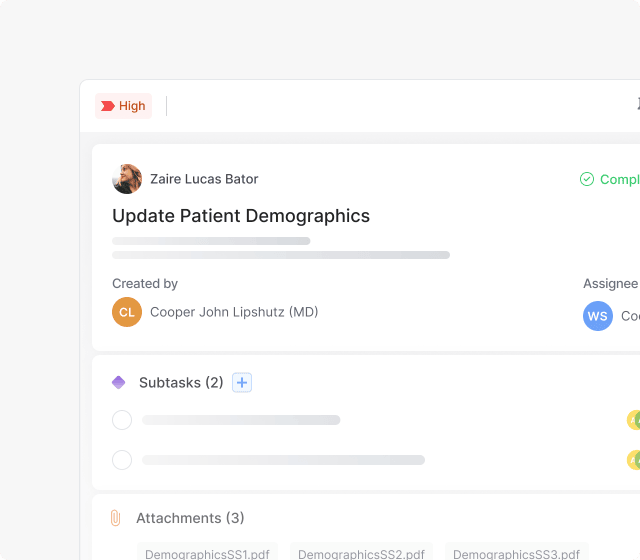The width and height of the screenshot is (640, 560).
Task: Click second subtask's assignee avatar
Action: [x=634, y=460]
